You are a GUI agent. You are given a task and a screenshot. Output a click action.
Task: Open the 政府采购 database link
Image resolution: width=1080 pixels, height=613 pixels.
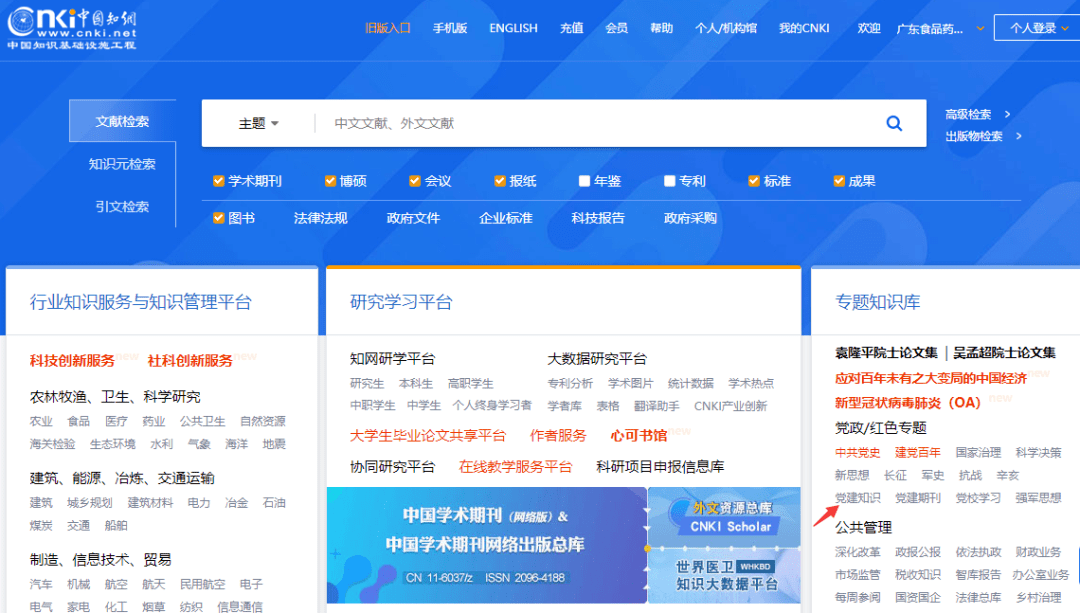click(x=690, y=218)
